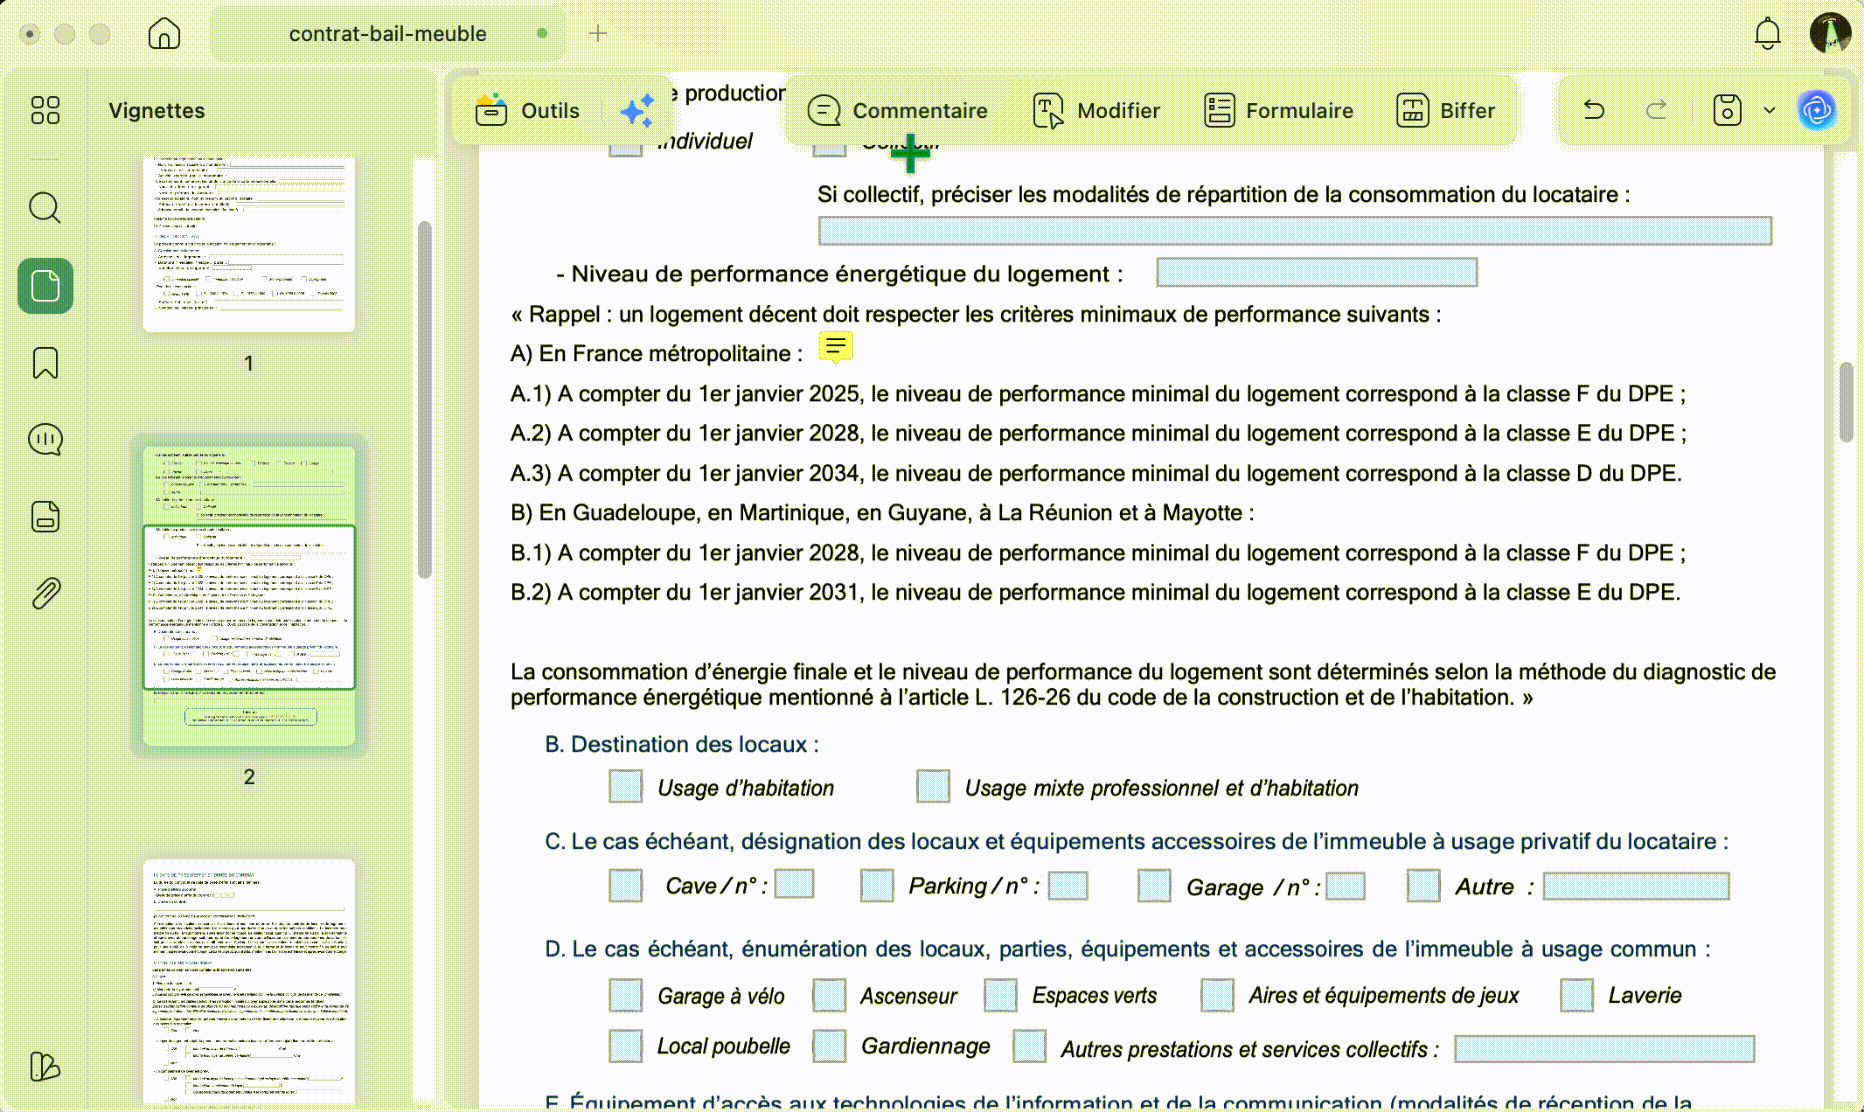Click the Niveau de performance énergétique field

[1317, 272]
